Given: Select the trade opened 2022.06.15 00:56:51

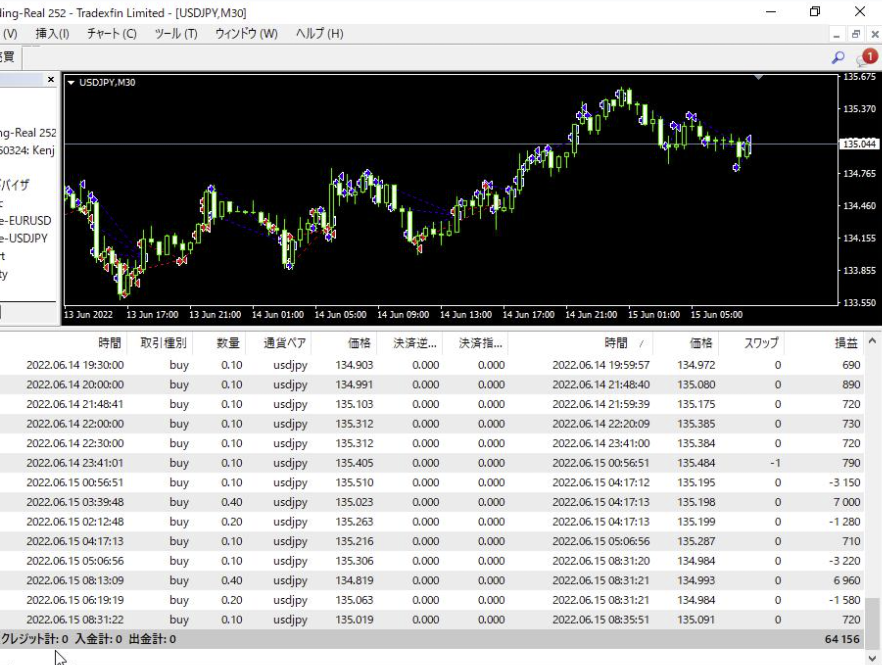Looking at the screenshot, I should tap(432, 483).
